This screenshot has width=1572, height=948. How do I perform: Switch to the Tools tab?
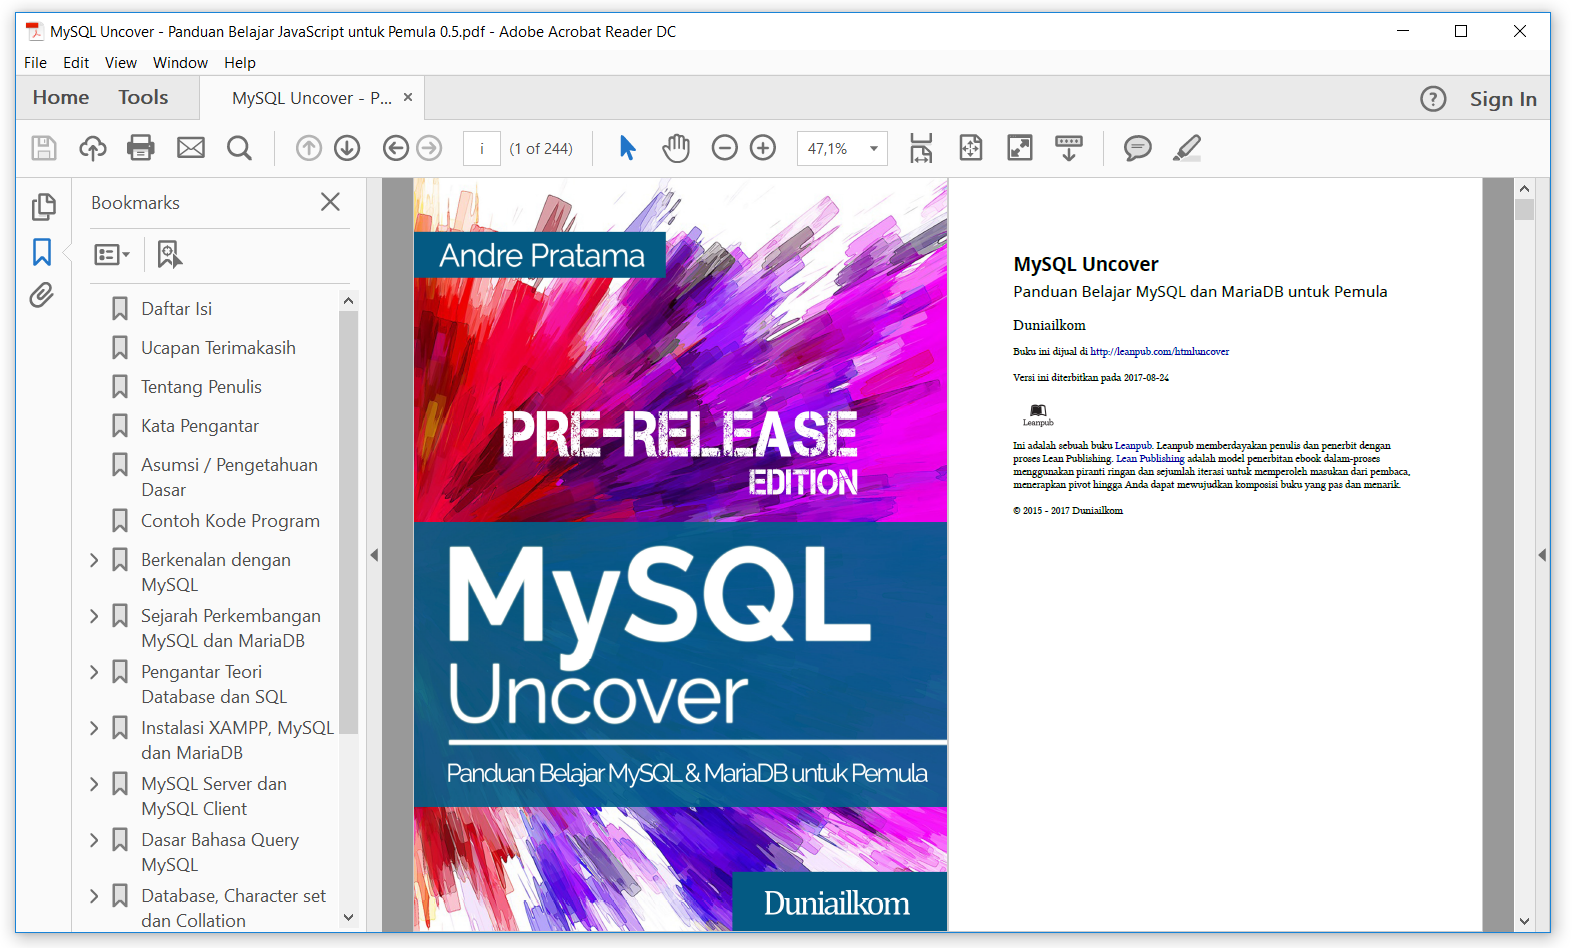143,97
